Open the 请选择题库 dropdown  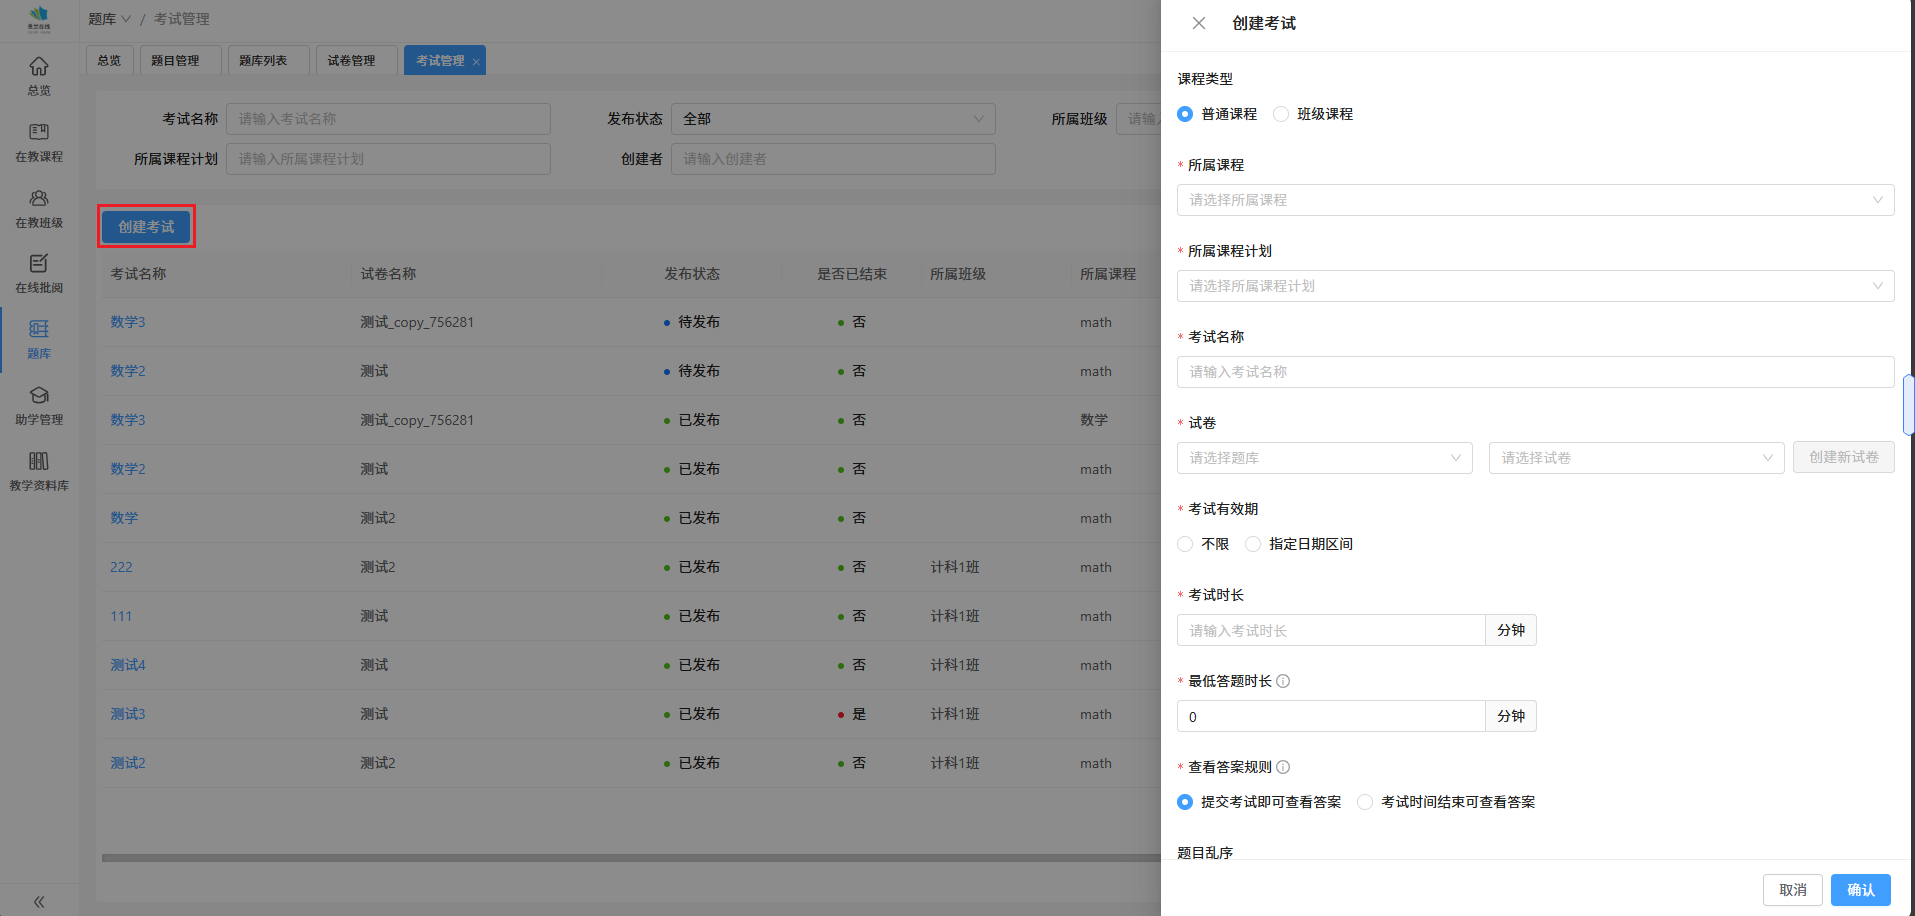(x=1324, y=458)
